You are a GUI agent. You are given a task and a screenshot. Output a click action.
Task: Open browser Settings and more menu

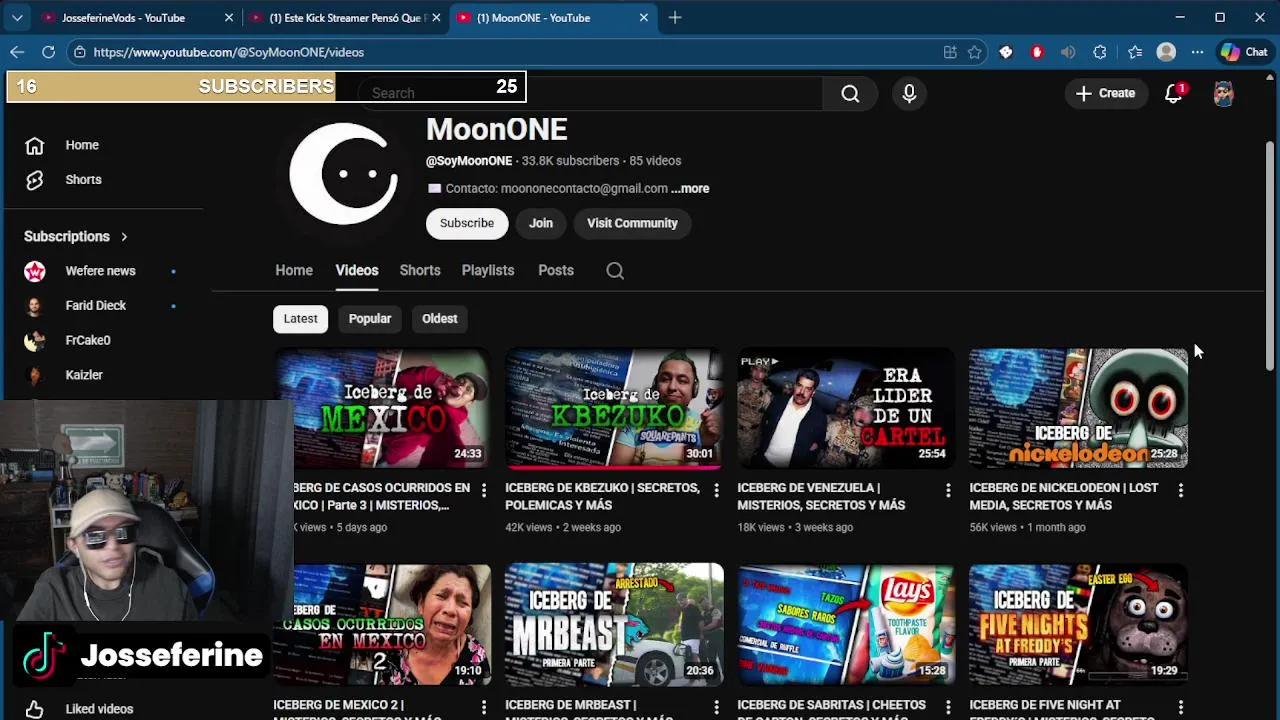coord(1197,52)
